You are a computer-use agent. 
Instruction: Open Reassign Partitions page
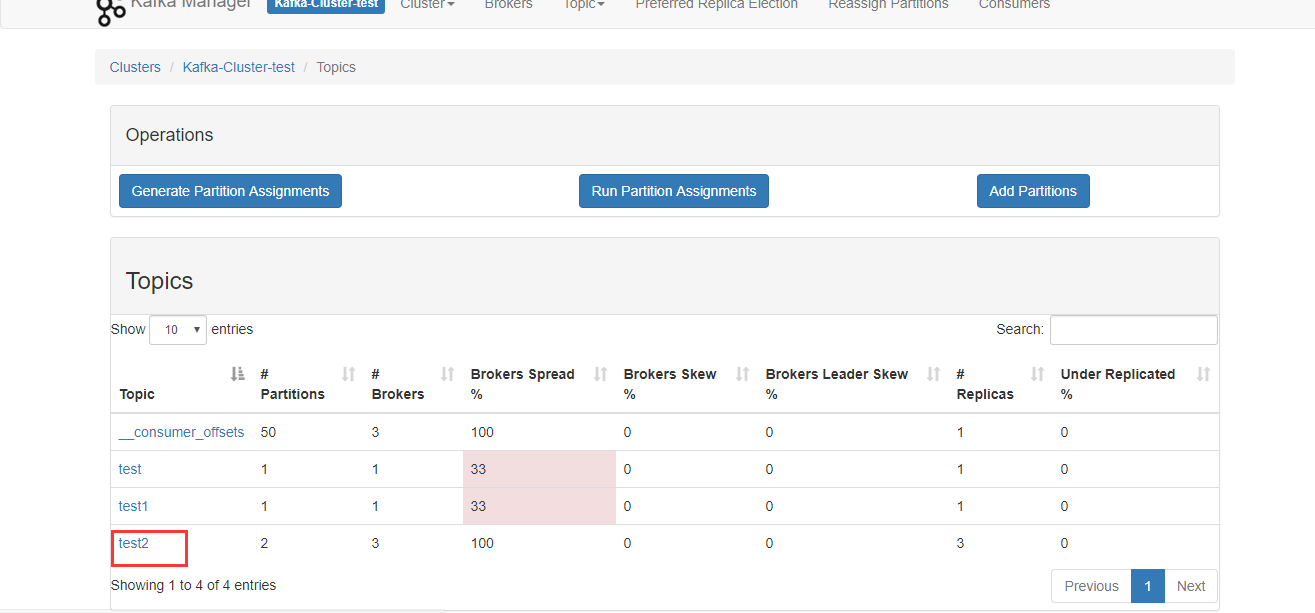[x=888, y=5]
